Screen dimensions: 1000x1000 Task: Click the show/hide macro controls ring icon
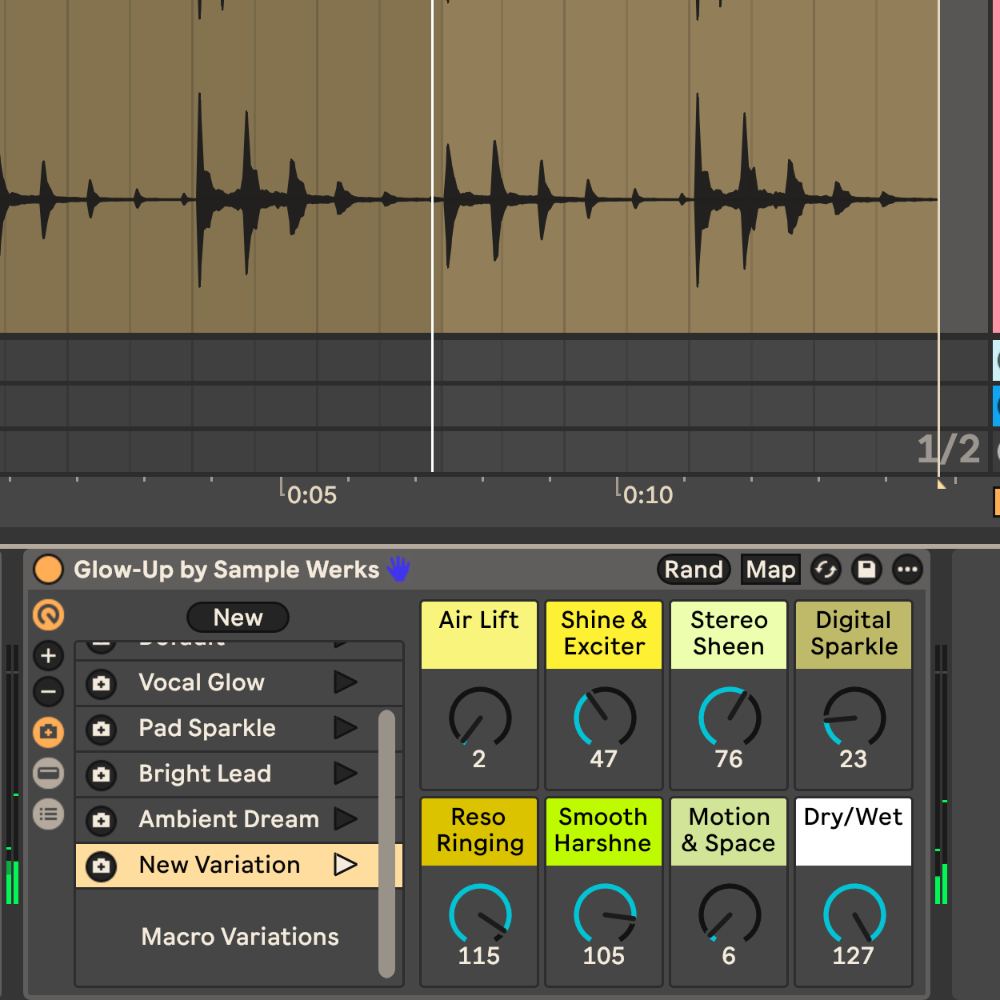click(48, 614)
